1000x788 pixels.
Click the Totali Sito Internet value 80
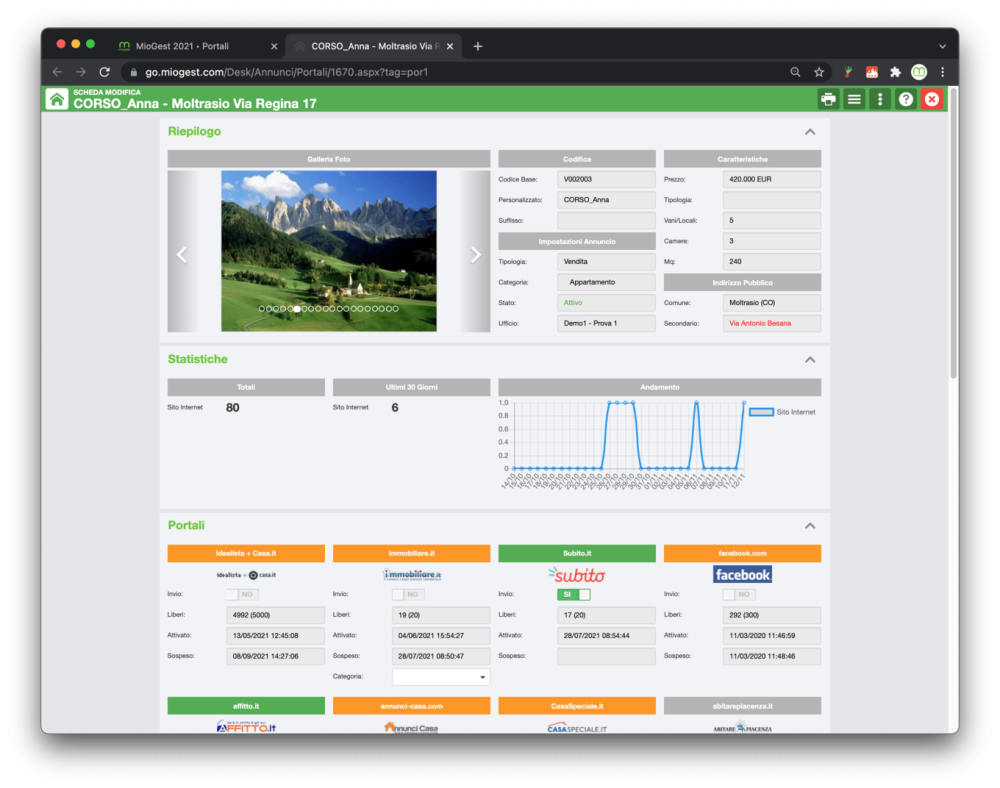click(x=233, y=407)
